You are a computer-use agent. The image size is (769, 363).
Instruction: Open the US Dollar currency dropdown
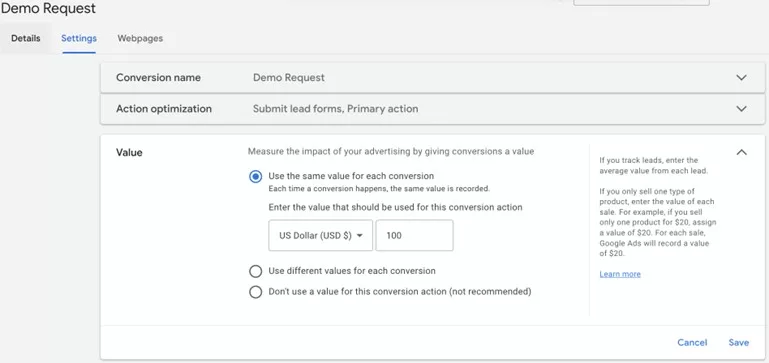coord(321,235)
